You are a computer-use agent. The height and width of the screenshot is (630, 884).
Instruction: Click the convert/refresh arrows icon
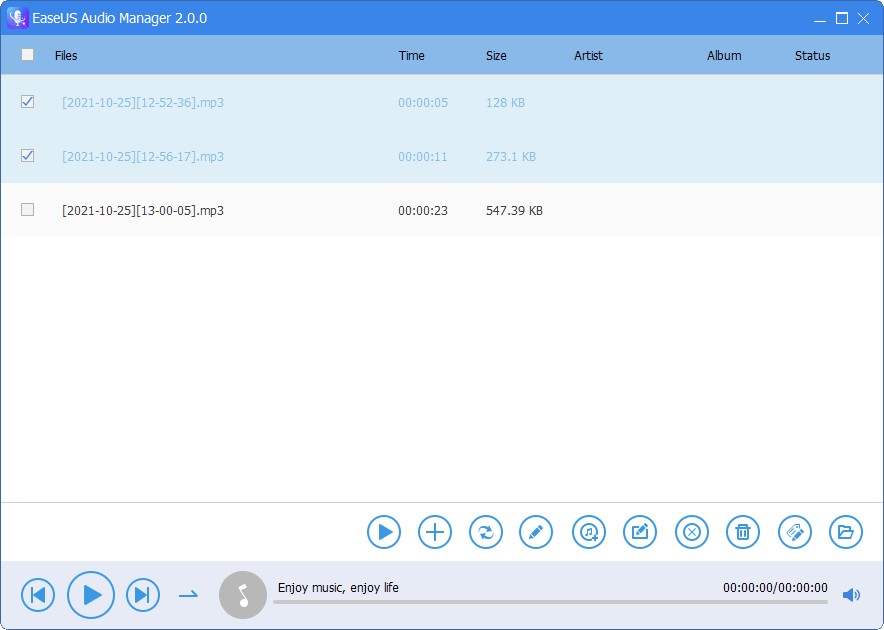click(x=486, y=532)
